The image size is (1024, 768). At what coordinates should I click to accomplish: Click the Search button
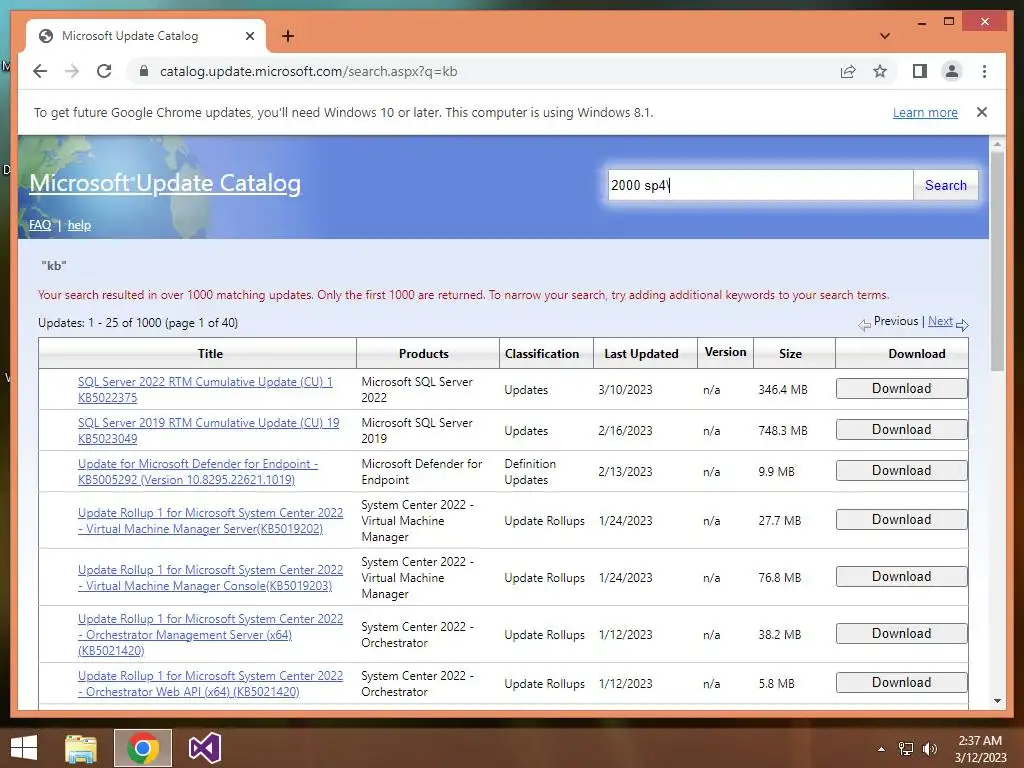(x=945, y=185)
